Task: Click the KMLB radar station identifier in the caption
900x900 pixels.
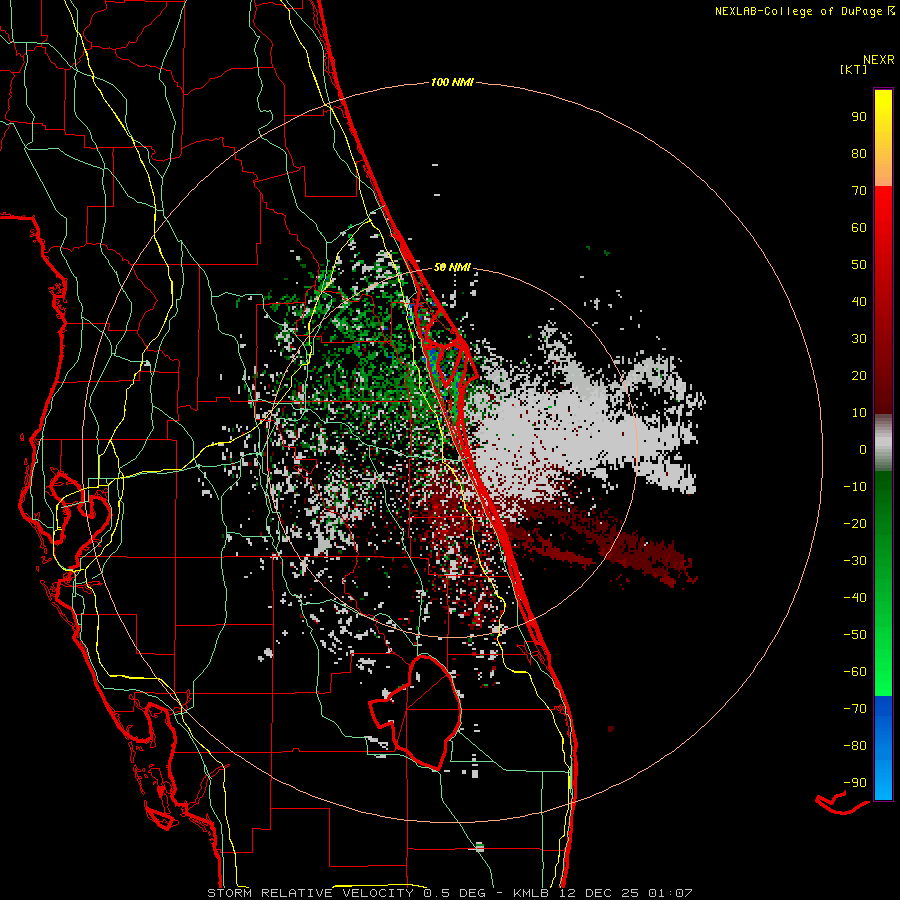Action: tap(532, 893)
